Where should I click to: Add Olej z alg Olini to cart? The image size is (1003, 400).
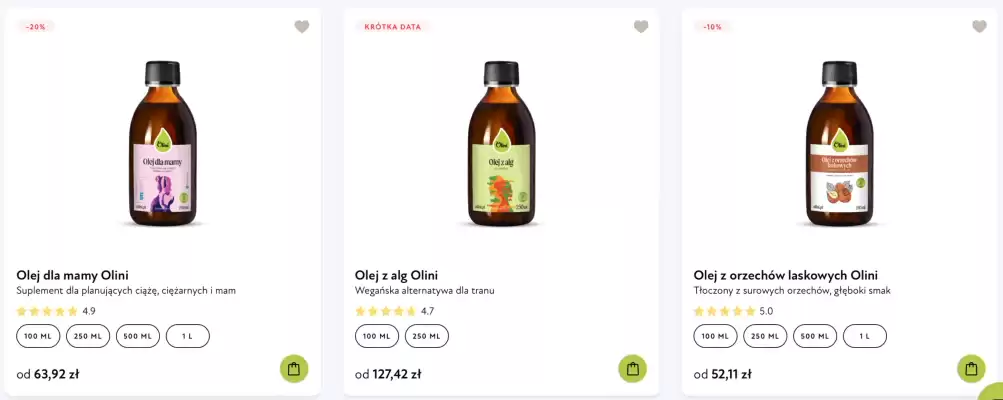tap(632, 369)
